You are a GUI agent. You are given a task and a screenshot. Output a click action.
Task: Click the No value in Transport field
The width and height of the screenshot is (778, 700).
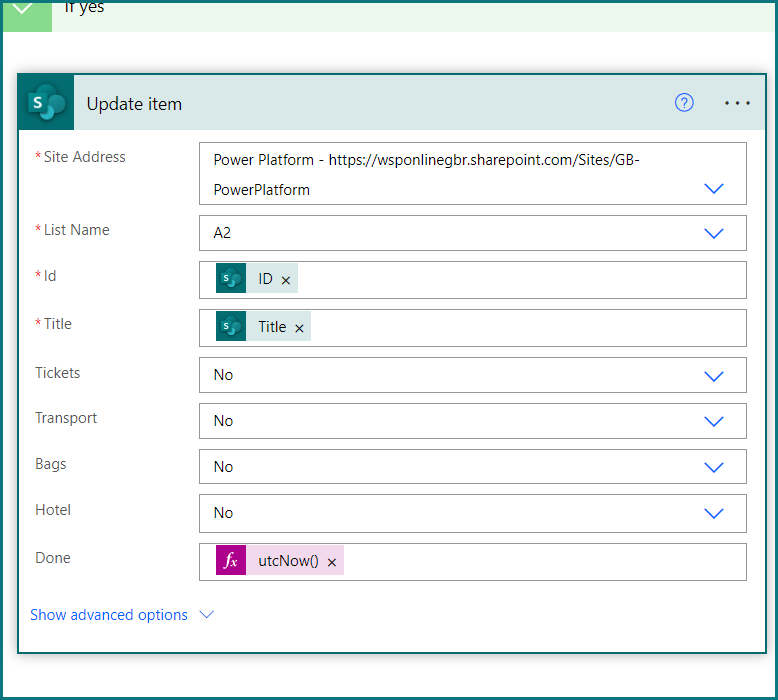point(223,421)
